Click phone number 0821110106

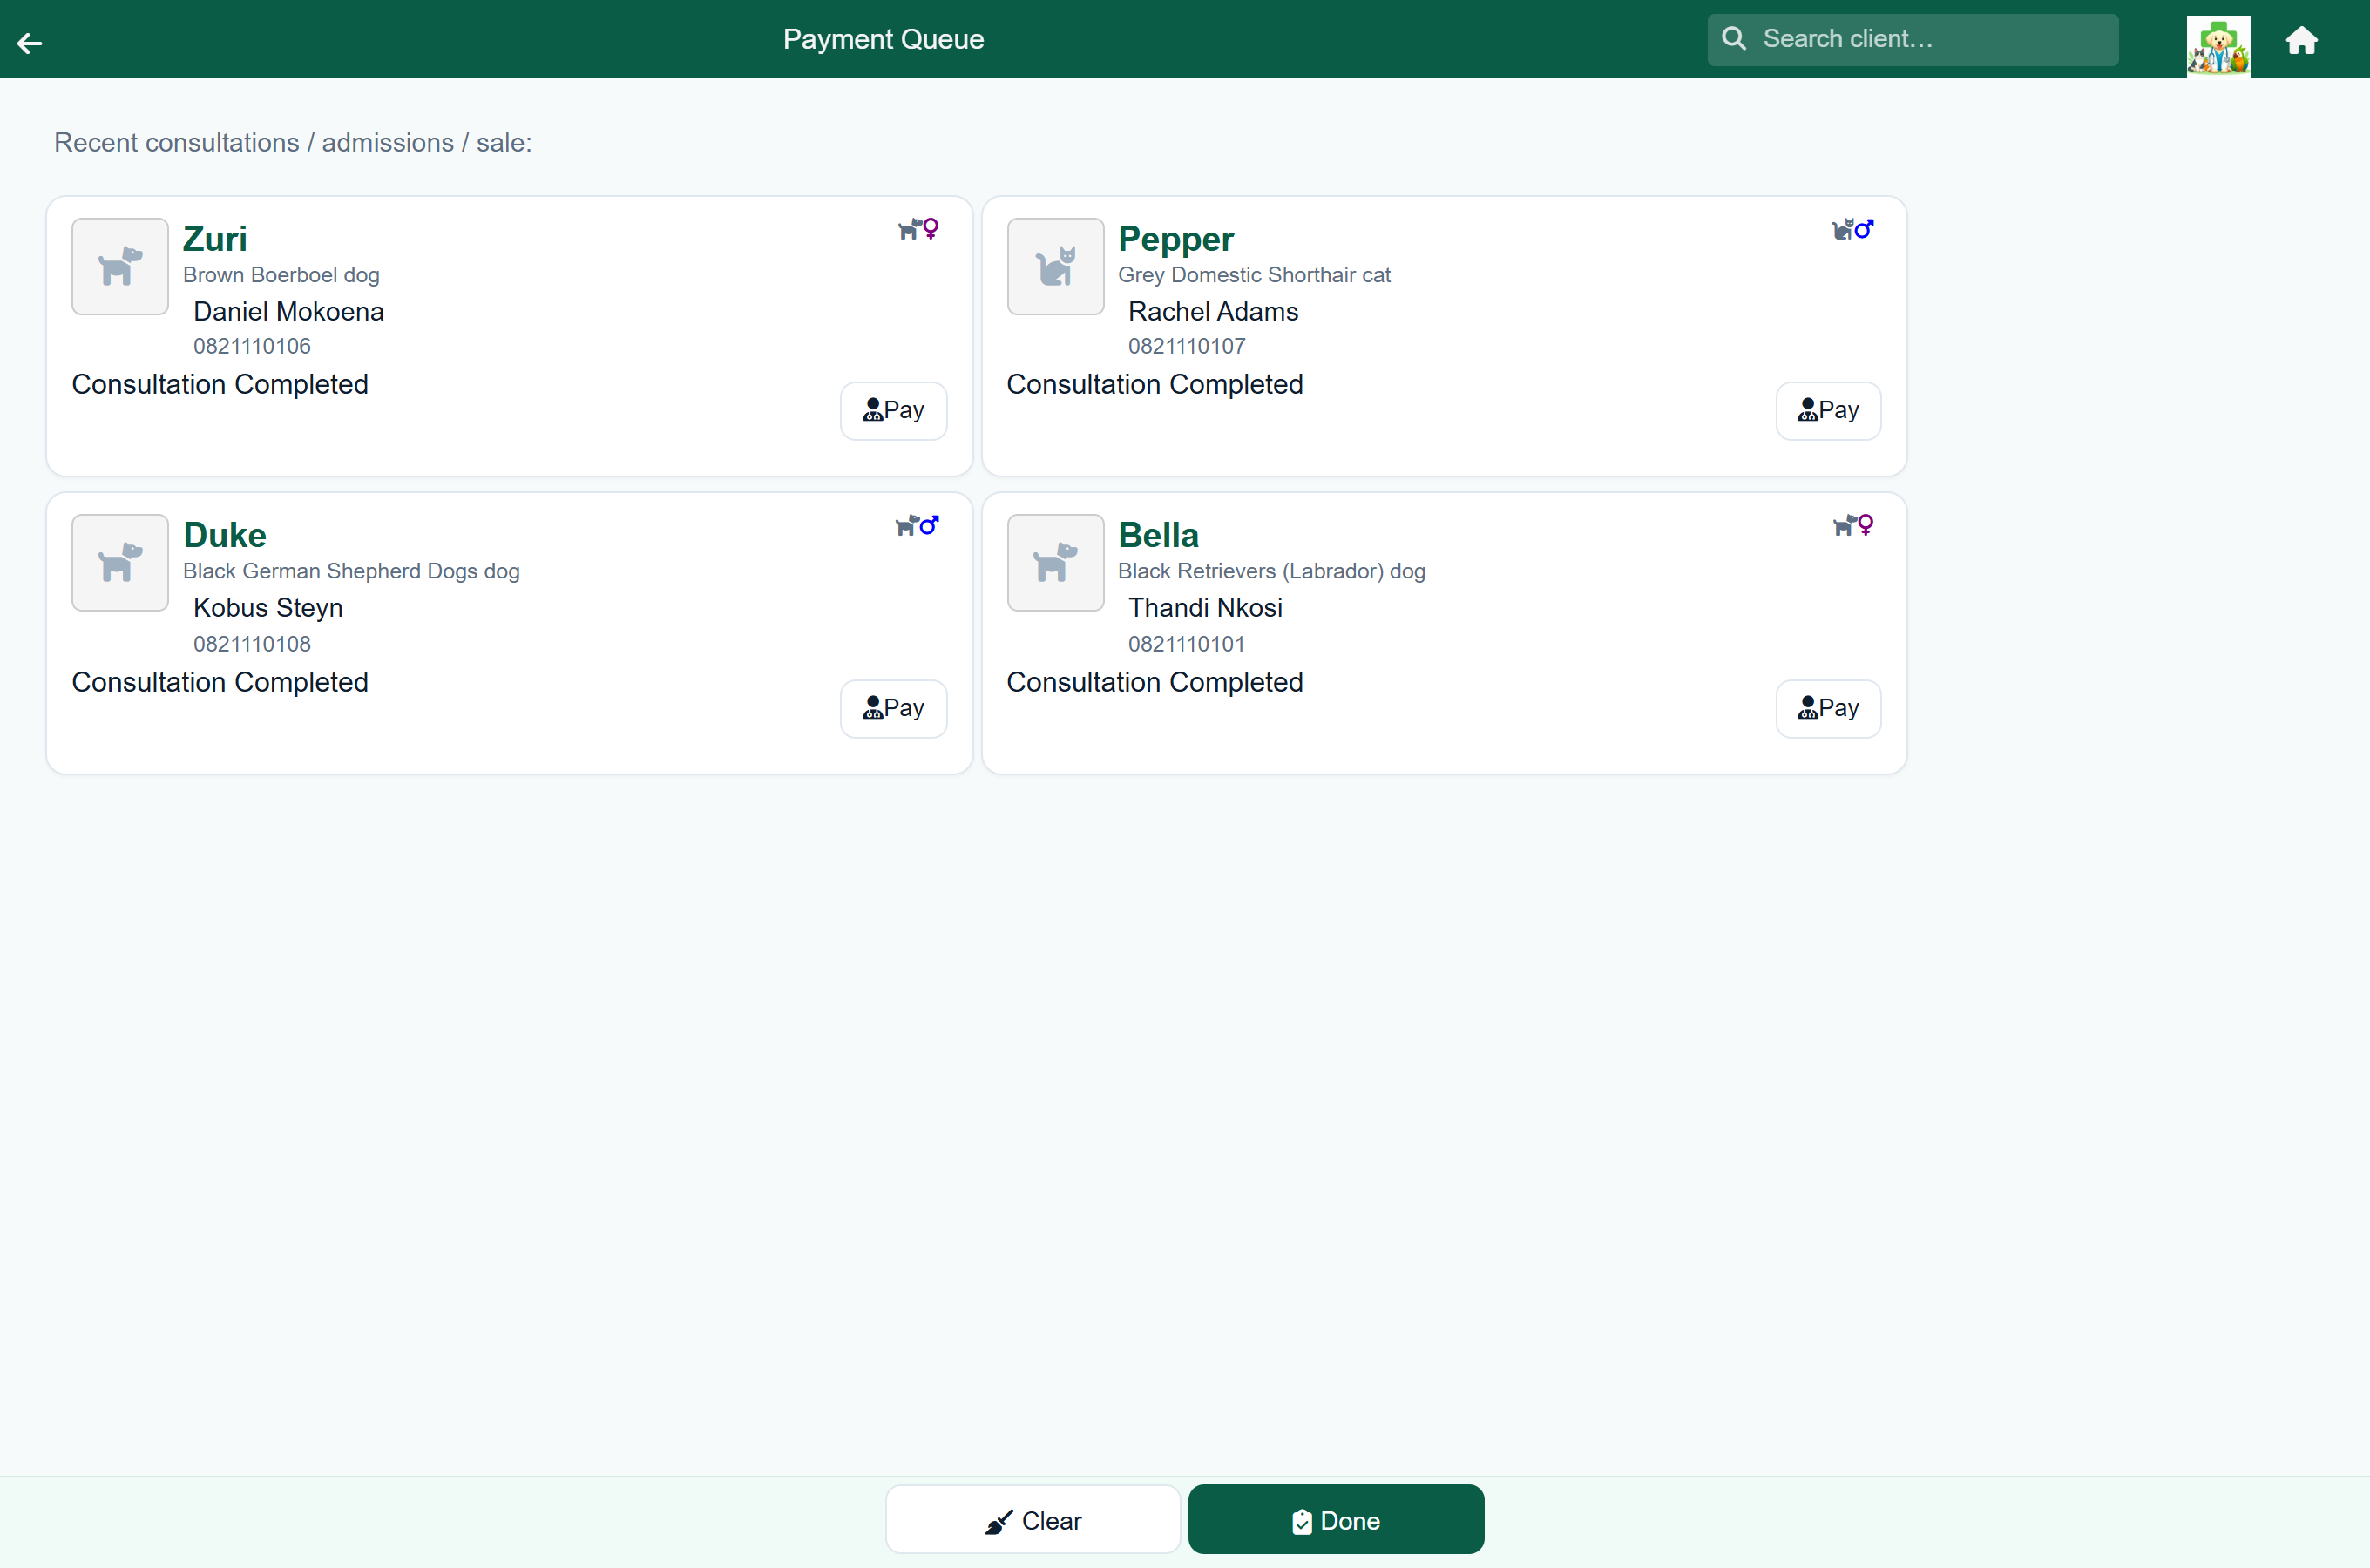252,347
